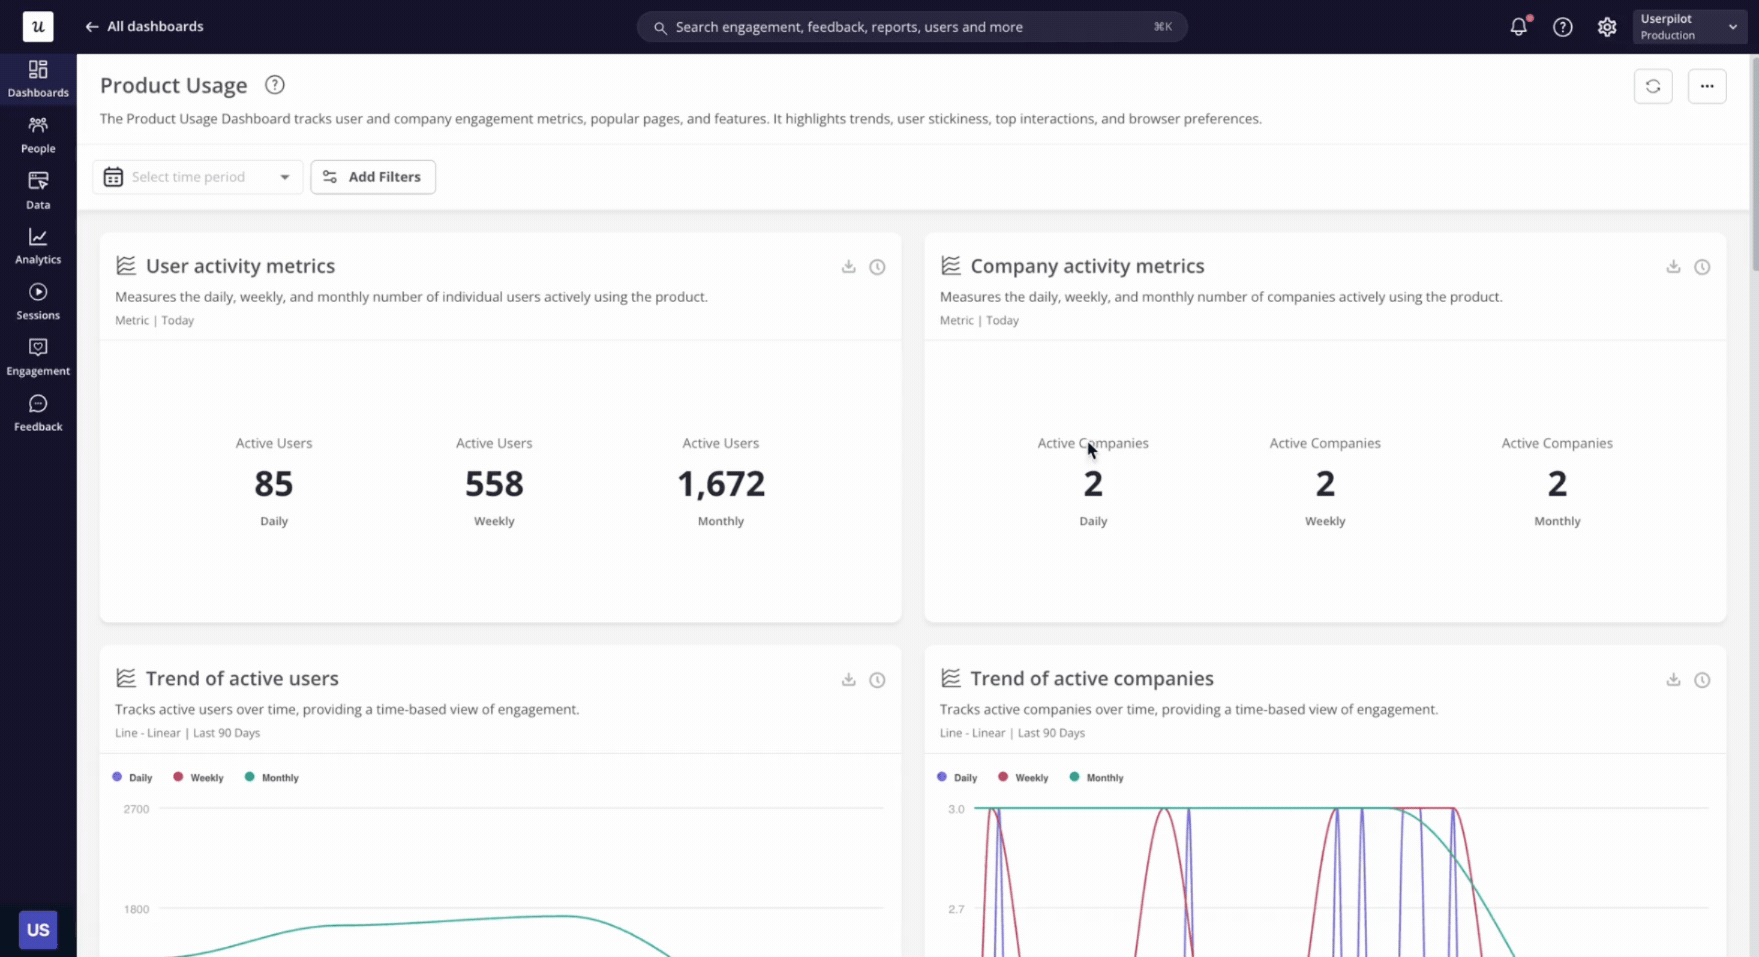
Task: Click the US user avatar
Action: [x=38, y=929]
